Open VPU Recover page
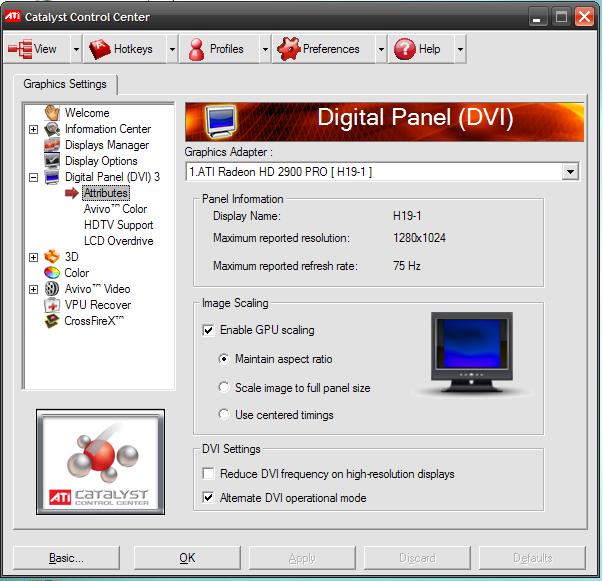603x581 pixels. coord(98,305)
